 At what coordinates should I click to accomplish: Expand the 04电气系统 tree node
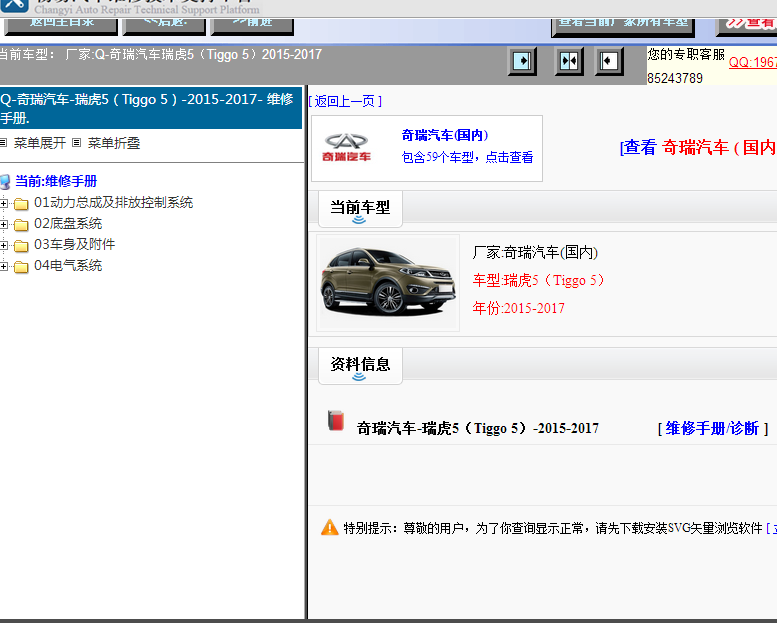pos(4,267)
